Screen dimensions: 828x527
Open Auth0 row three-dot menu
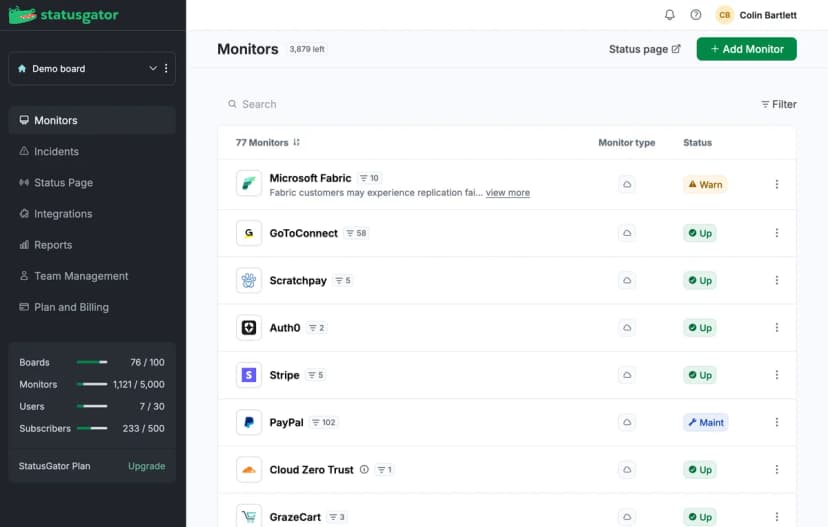point(777,327)
